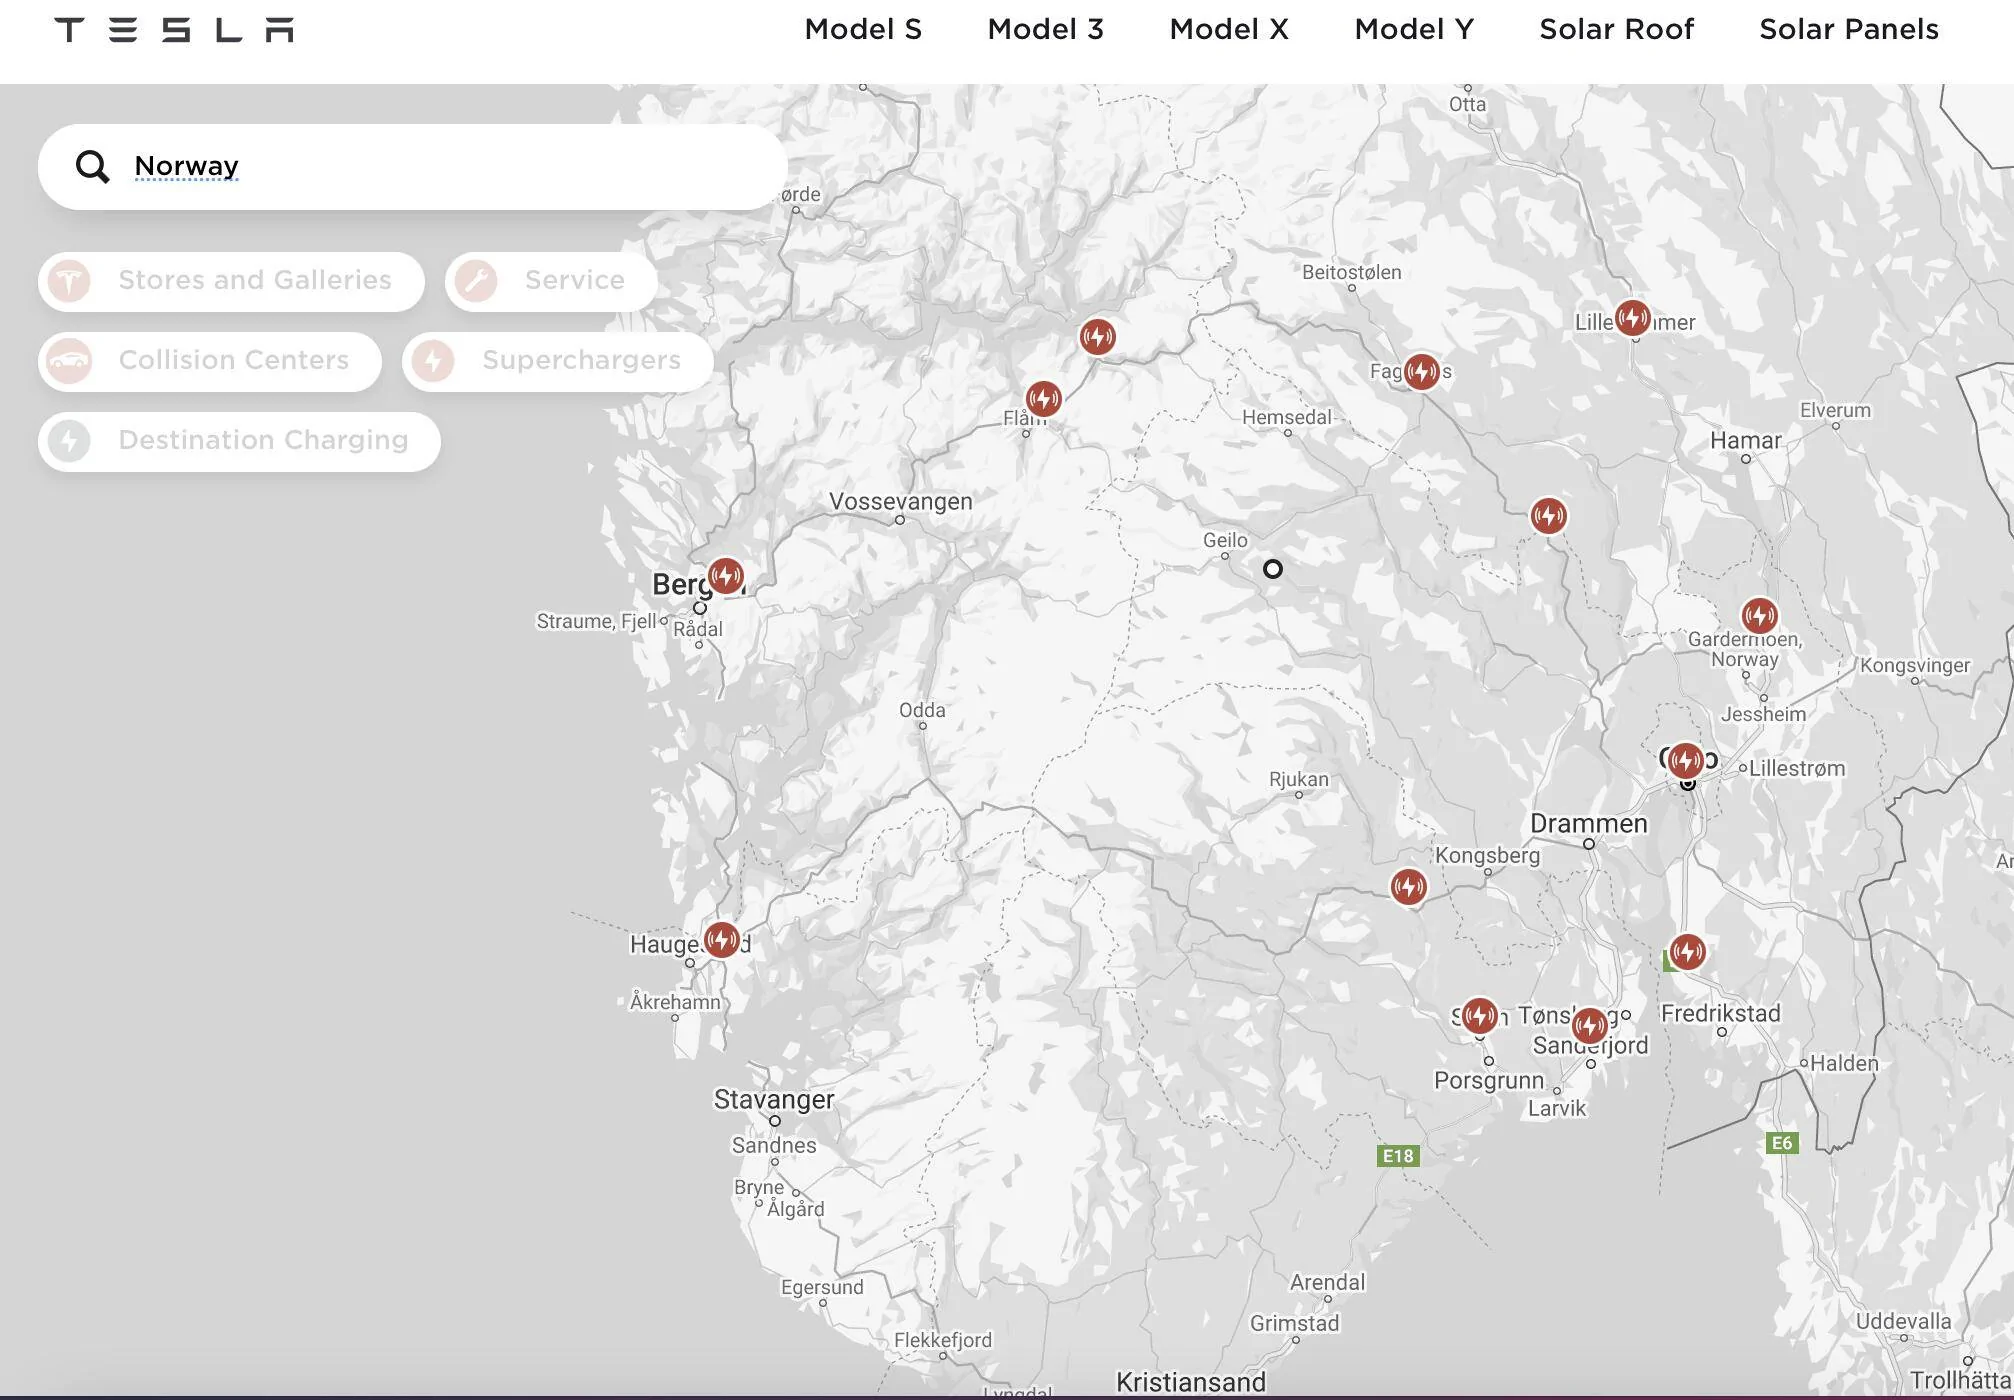This screenshot has height=1400, width=2014.
Task: Click the Otta town label
Action: 1468,104
